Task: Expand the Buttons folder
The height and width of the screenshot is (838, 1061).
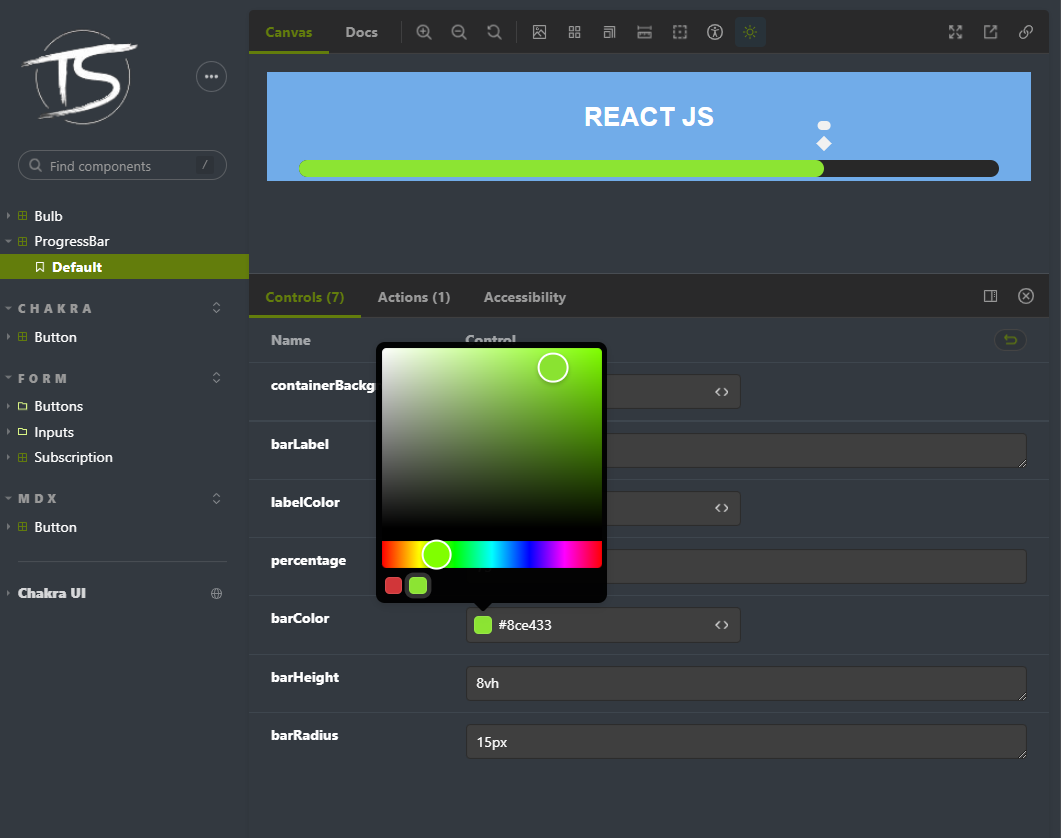Action: click(58, 406)
